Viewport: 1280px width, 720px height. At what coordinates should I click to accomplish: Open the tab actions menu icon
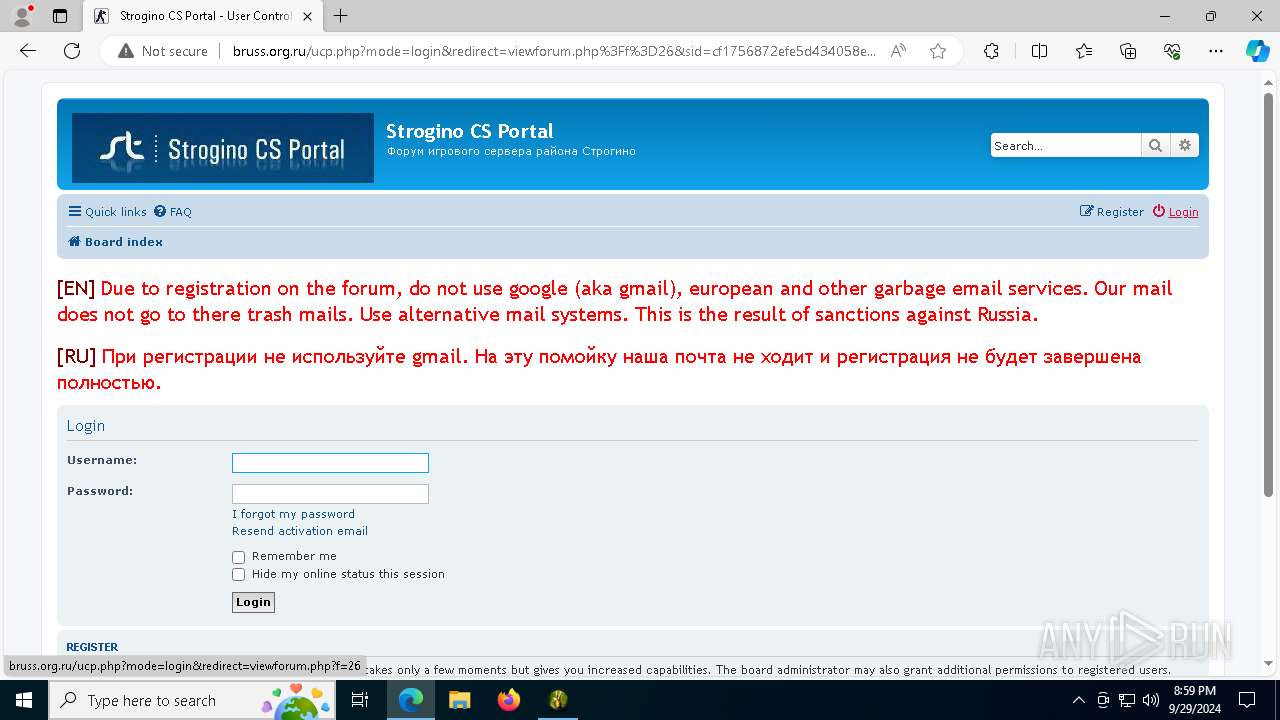pos(60,16)
